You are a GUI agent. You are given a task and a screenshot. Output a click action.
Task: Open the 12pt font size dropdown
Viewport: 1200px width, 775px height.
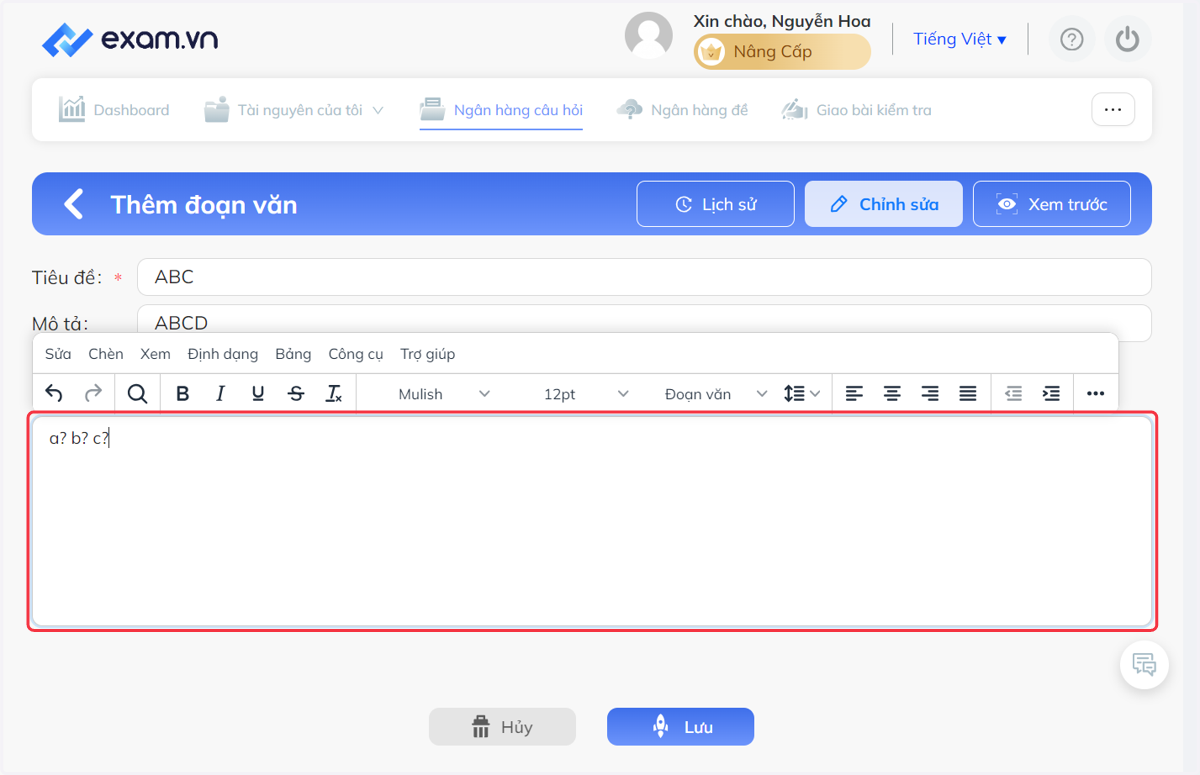coord(585,394)
